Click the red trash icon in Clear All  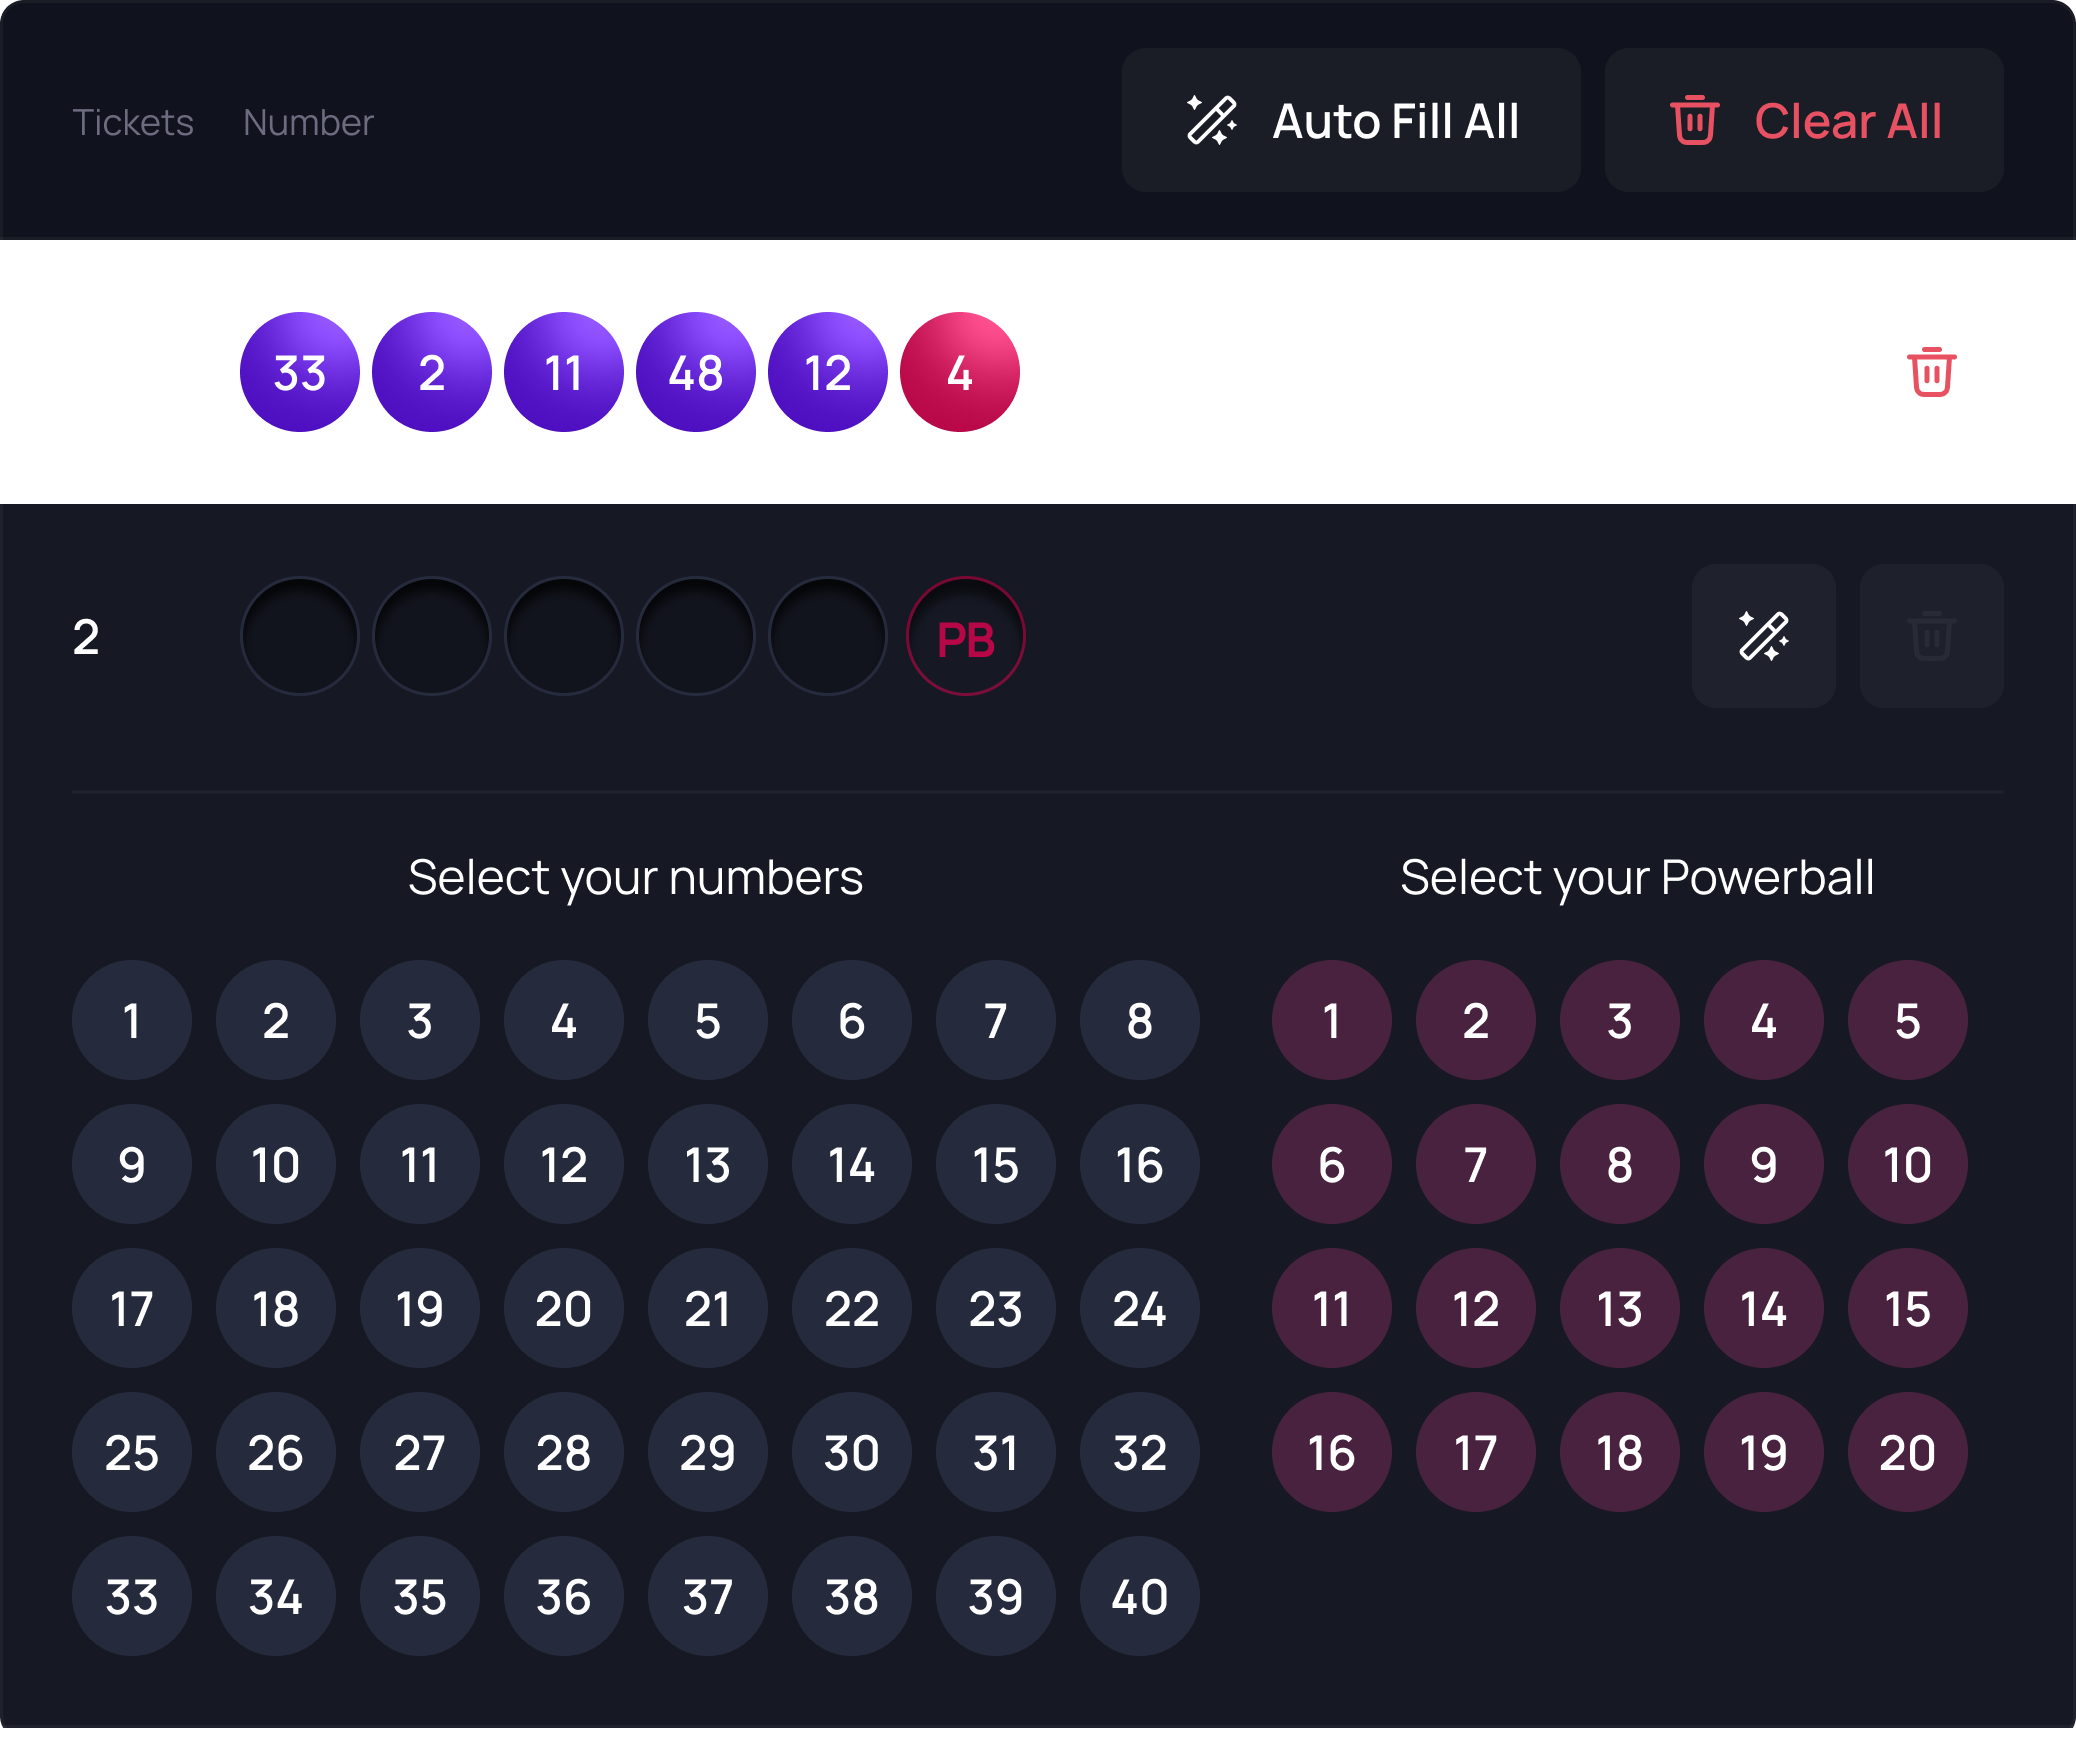click(1694, 121)
